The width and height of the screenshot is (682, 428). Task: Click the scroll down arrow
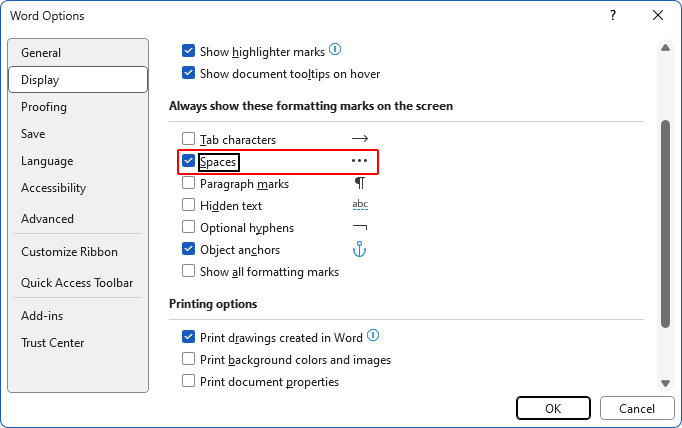(665, 382)
